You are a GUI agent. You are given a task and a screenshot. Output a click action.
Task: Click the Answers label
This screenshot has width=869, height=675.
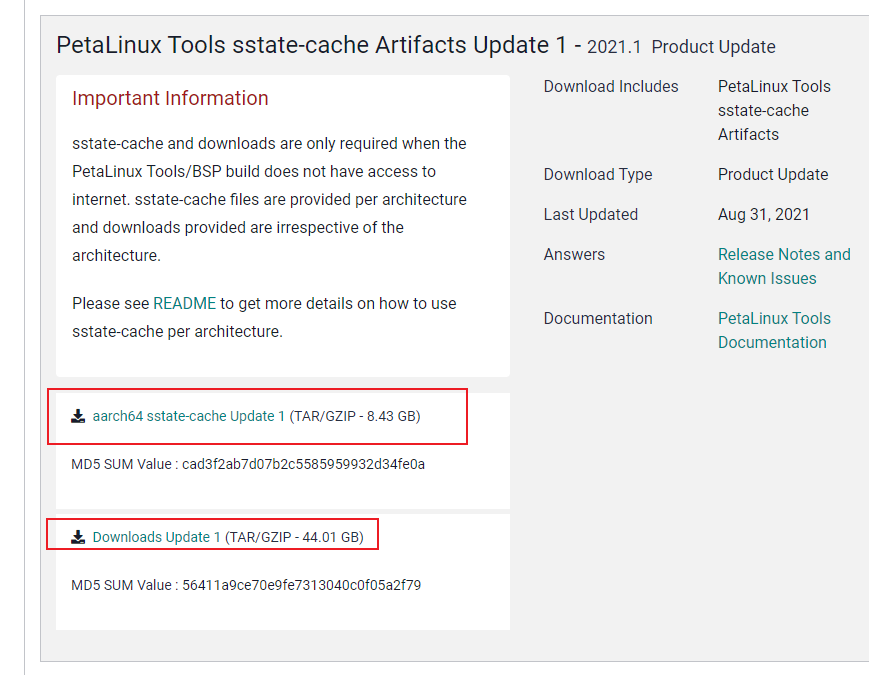[x=574, y=254]
